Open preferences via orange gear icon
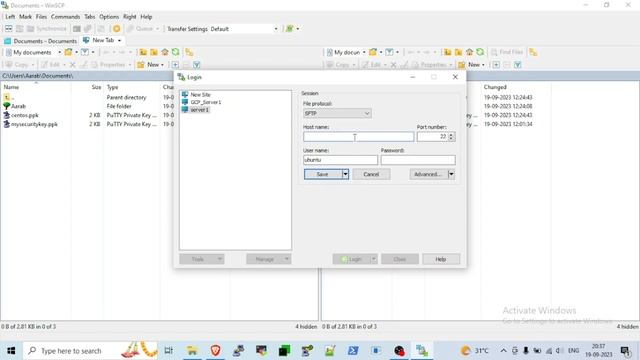640x360 pixels. pos(117,29)
